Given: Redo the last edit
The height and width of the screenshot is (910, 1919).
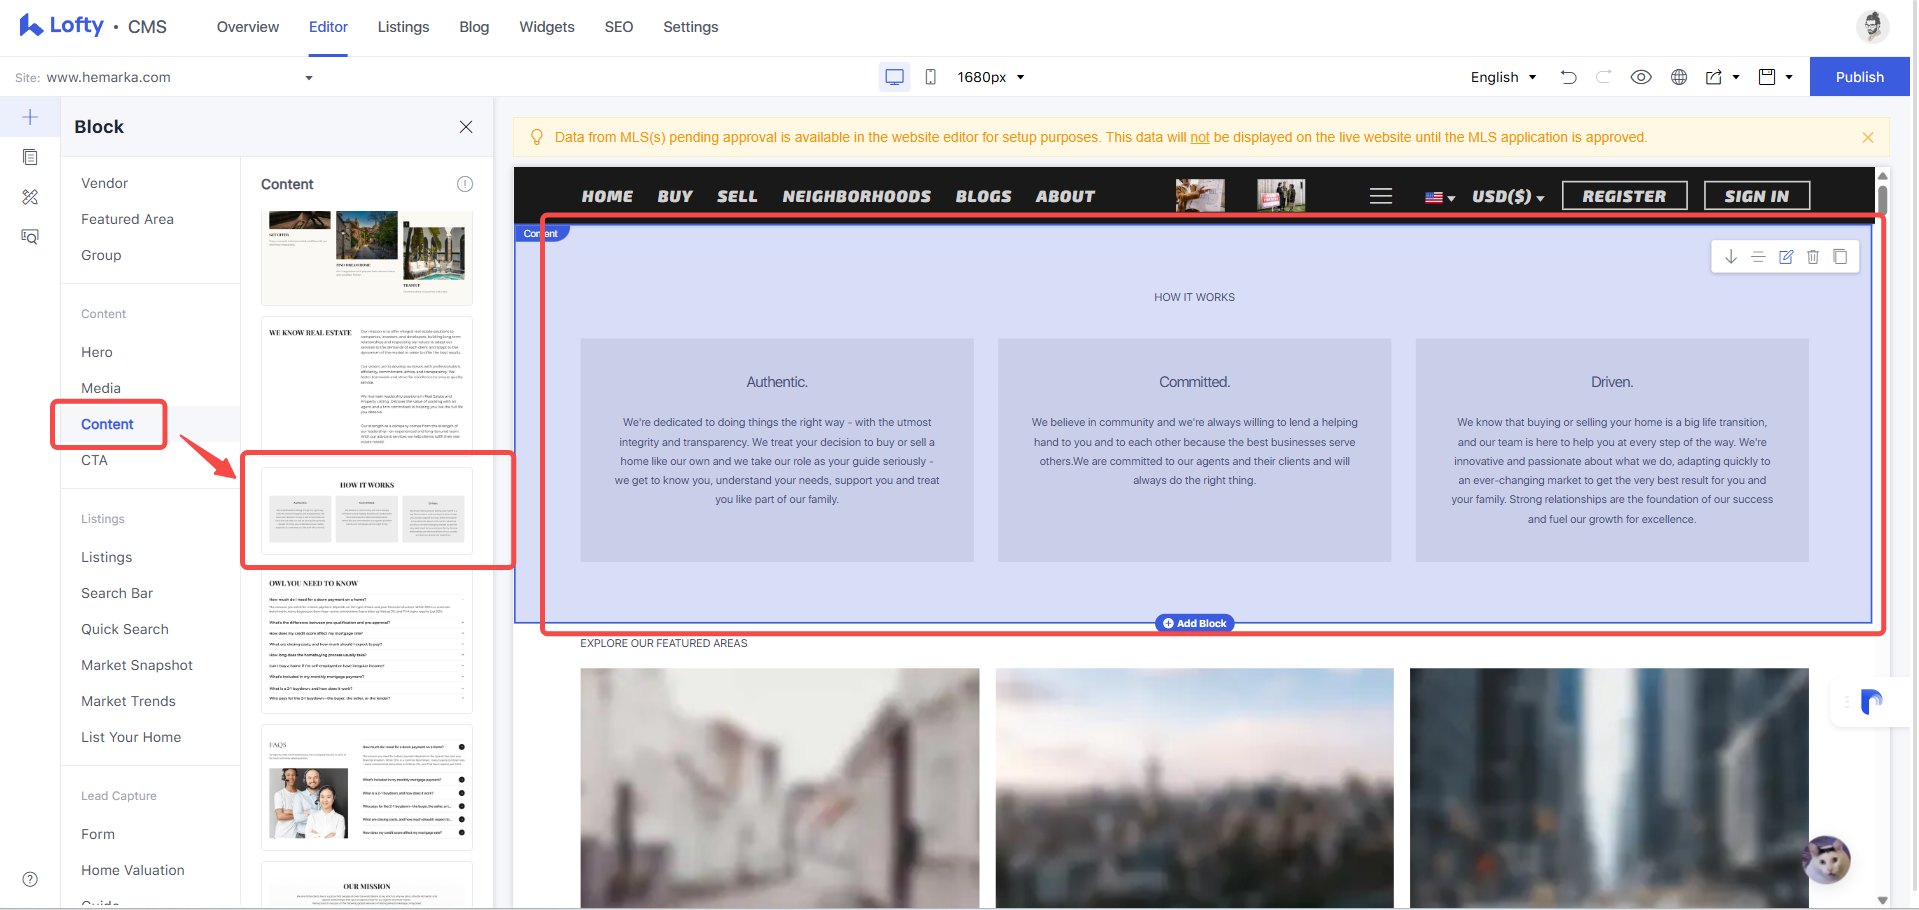Looking at the screenshot, I should point(1604,77).
